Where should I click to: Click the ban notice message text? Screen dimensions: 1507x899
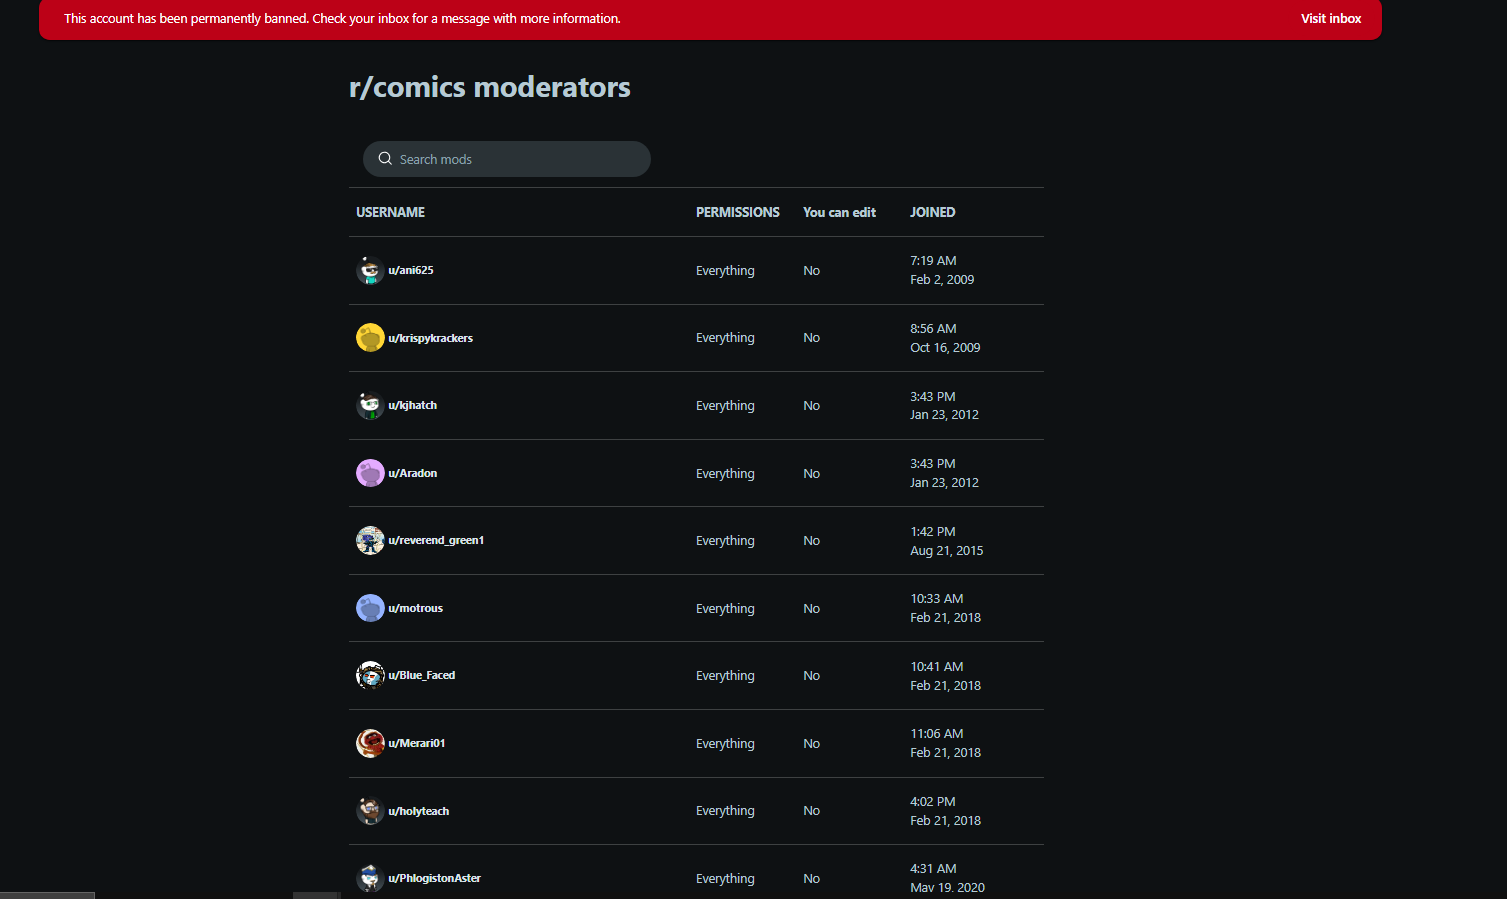[x=342, y=19]
